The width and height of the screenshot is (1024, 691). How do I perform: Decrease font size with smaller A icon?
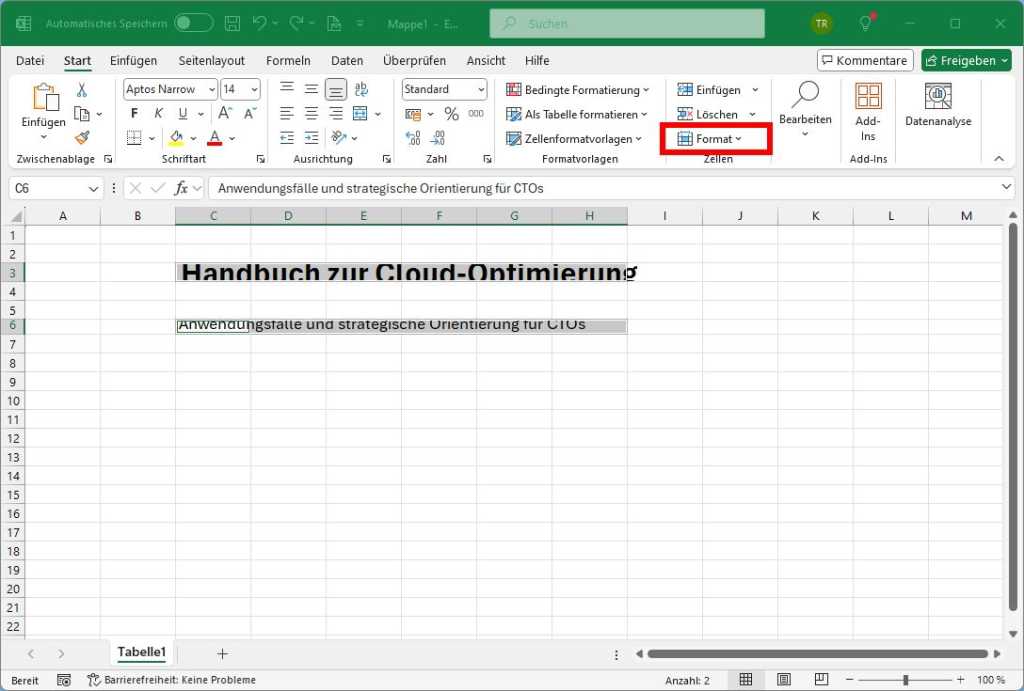(x=250, y=114)
